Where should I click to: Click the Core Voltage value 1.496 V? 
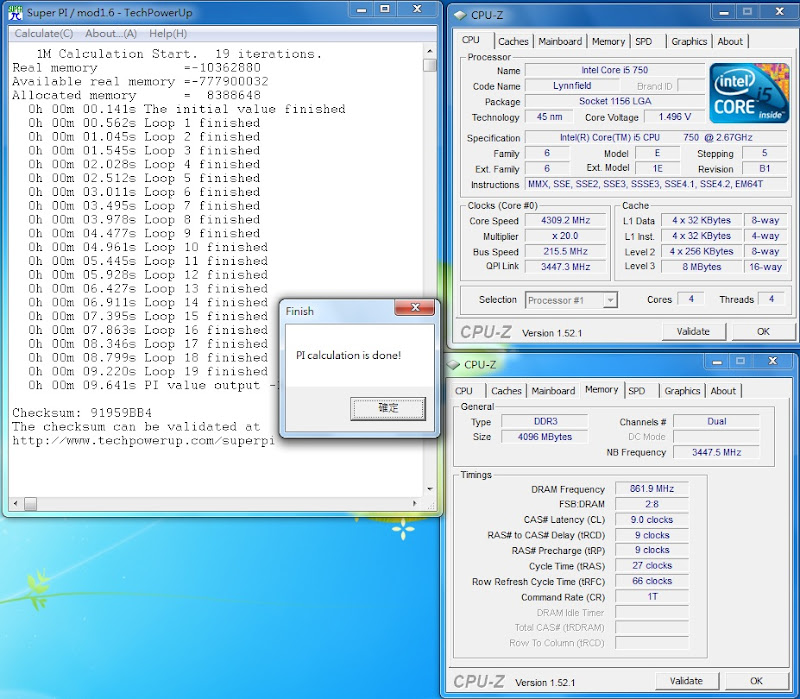[x=674, y=117]
